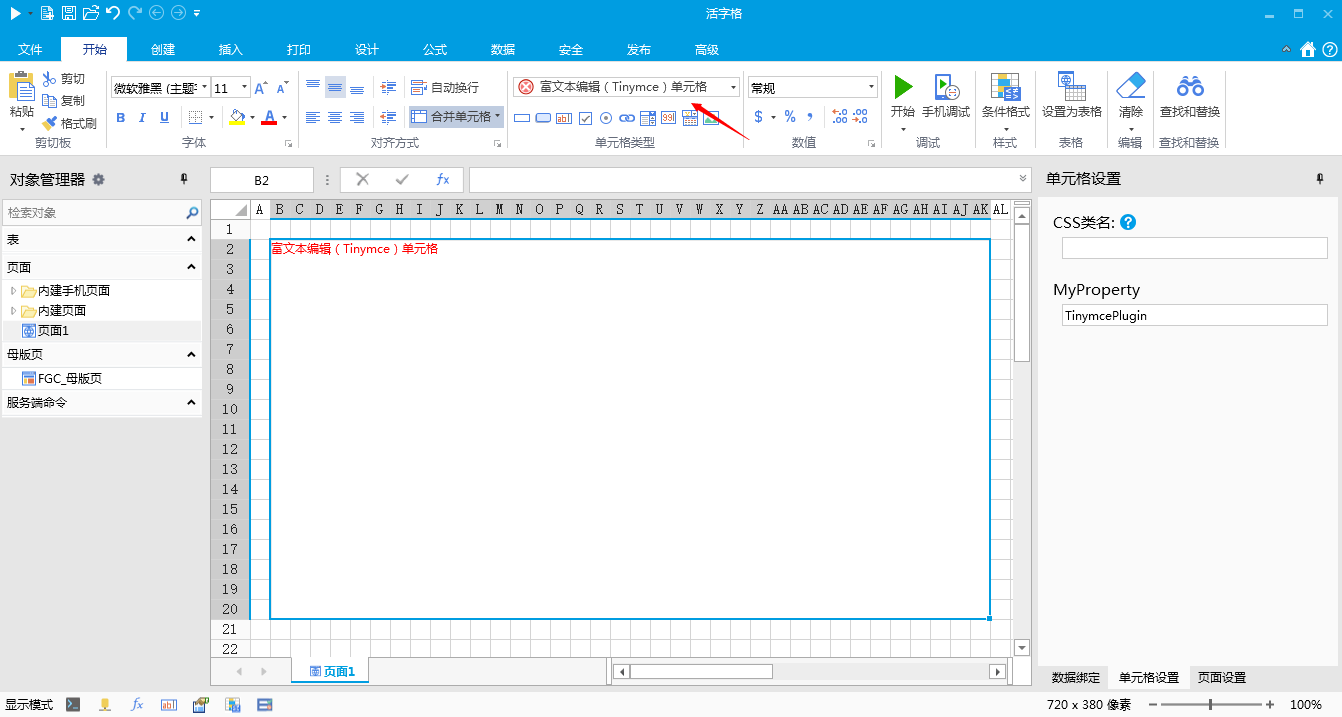Pin the Object Manager panel

pos(184,179)
